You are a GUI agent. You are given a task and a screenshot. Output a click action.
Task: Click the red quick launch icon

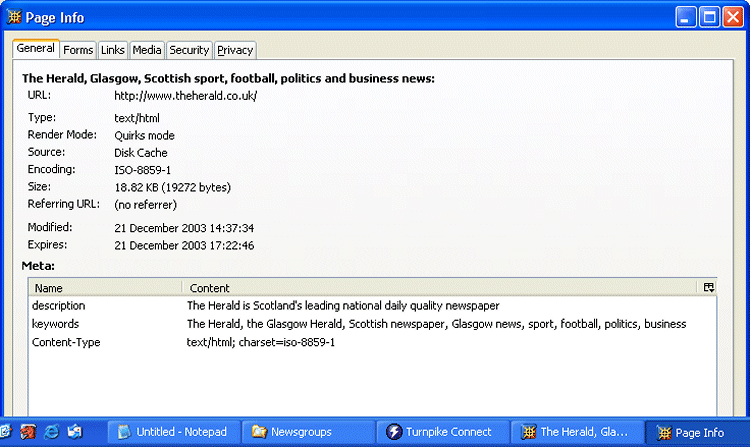28,432
